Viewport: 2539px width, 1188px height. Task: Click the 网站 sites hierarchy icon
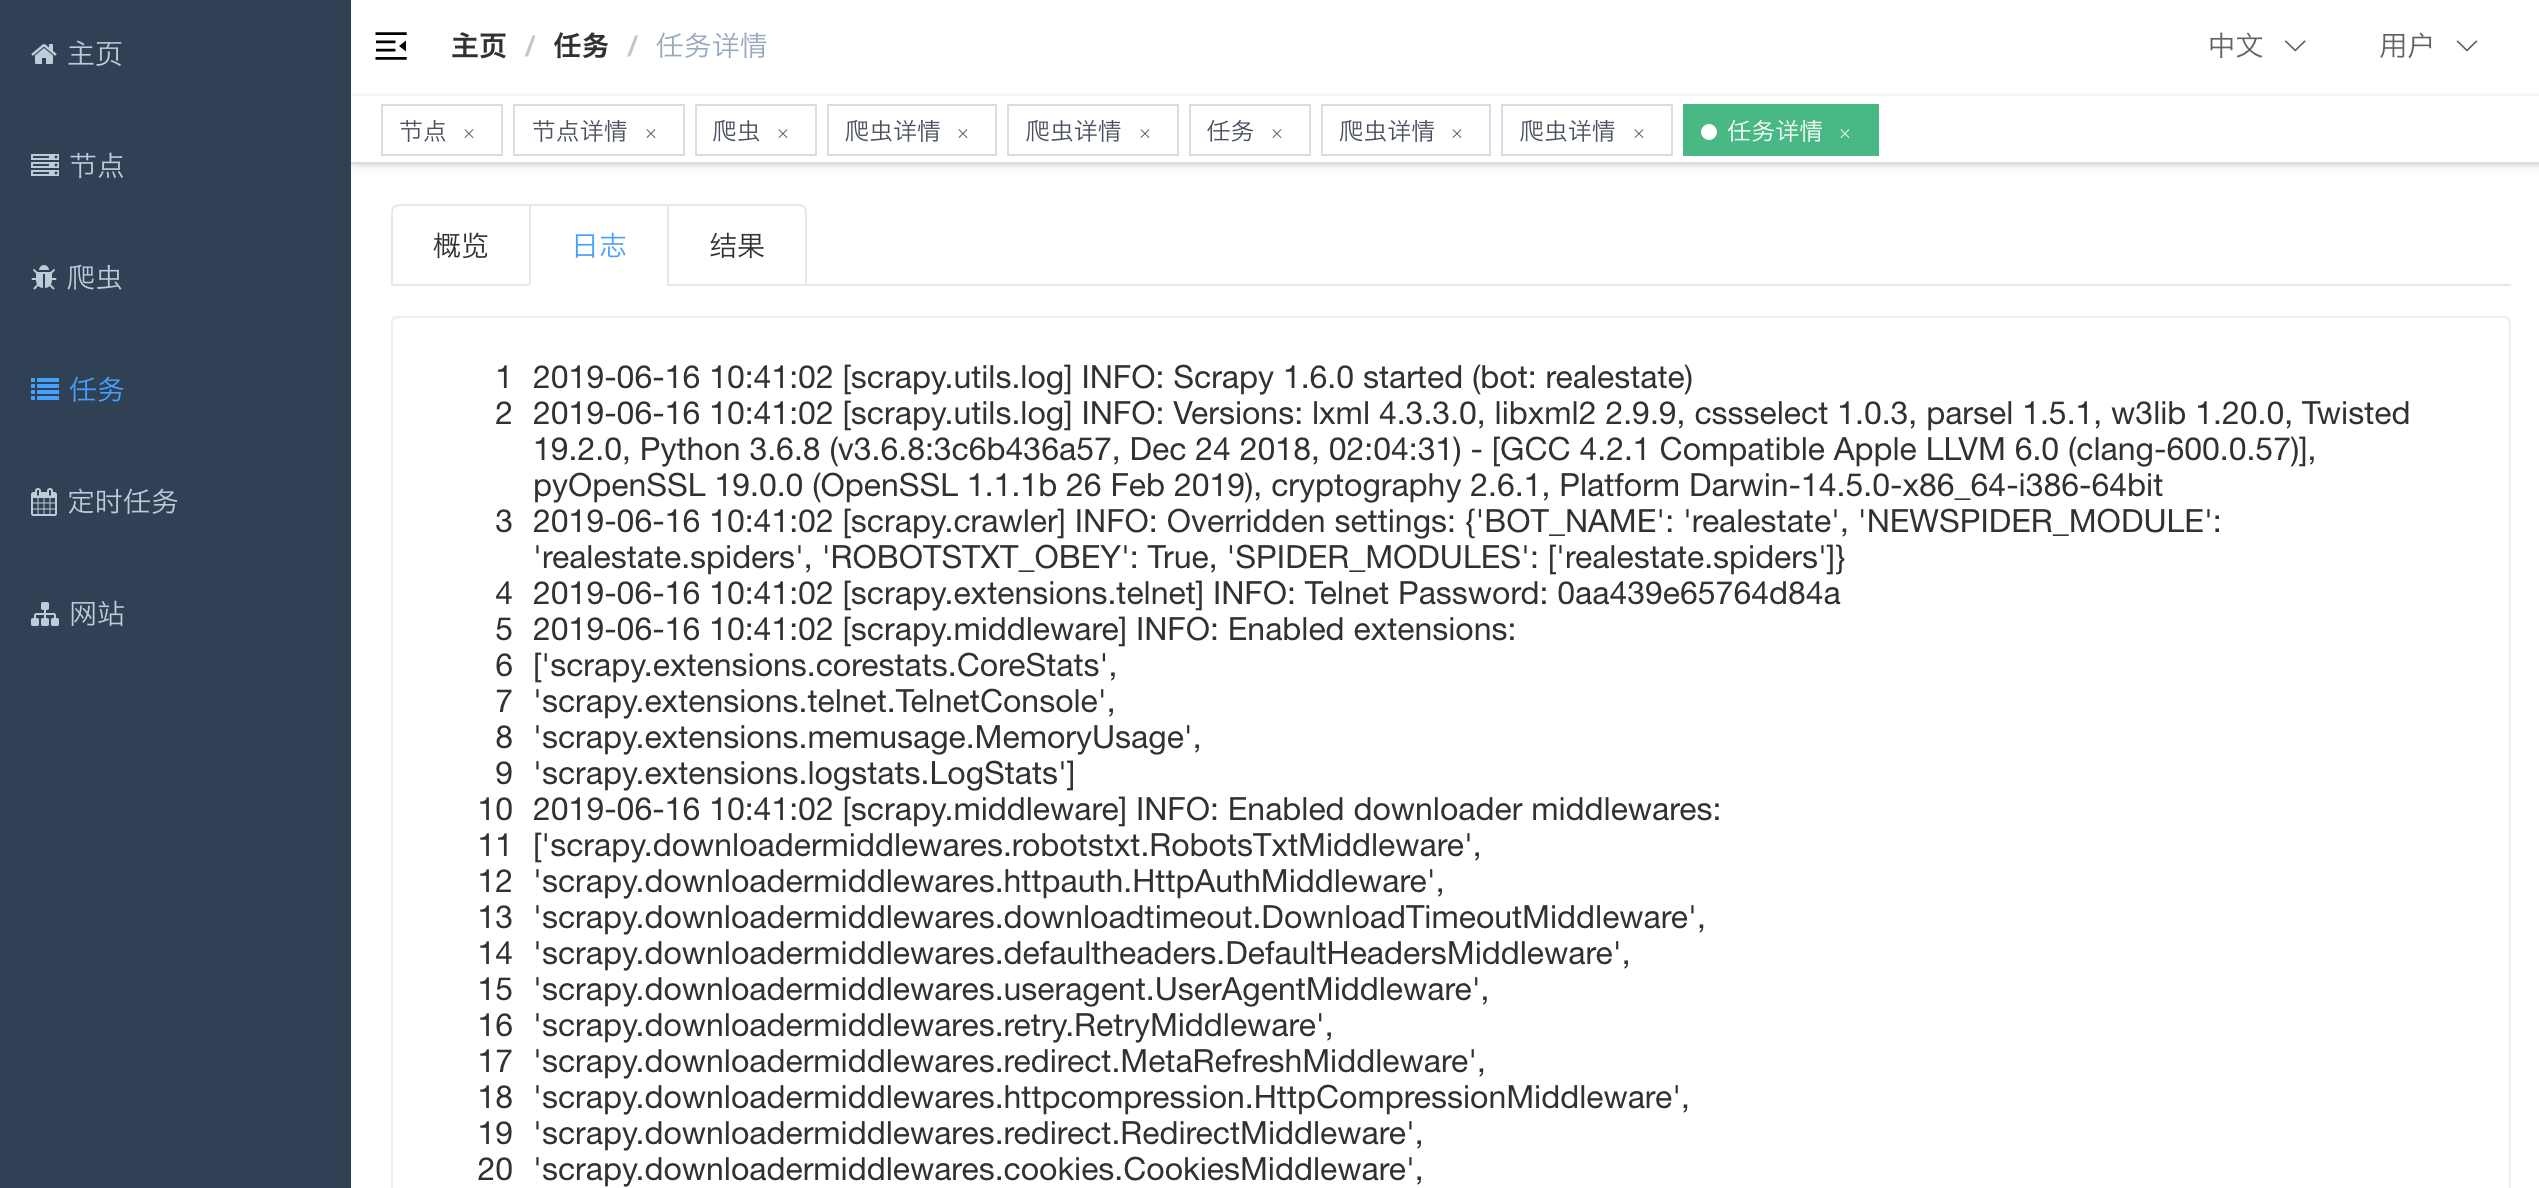pos(44,614)
